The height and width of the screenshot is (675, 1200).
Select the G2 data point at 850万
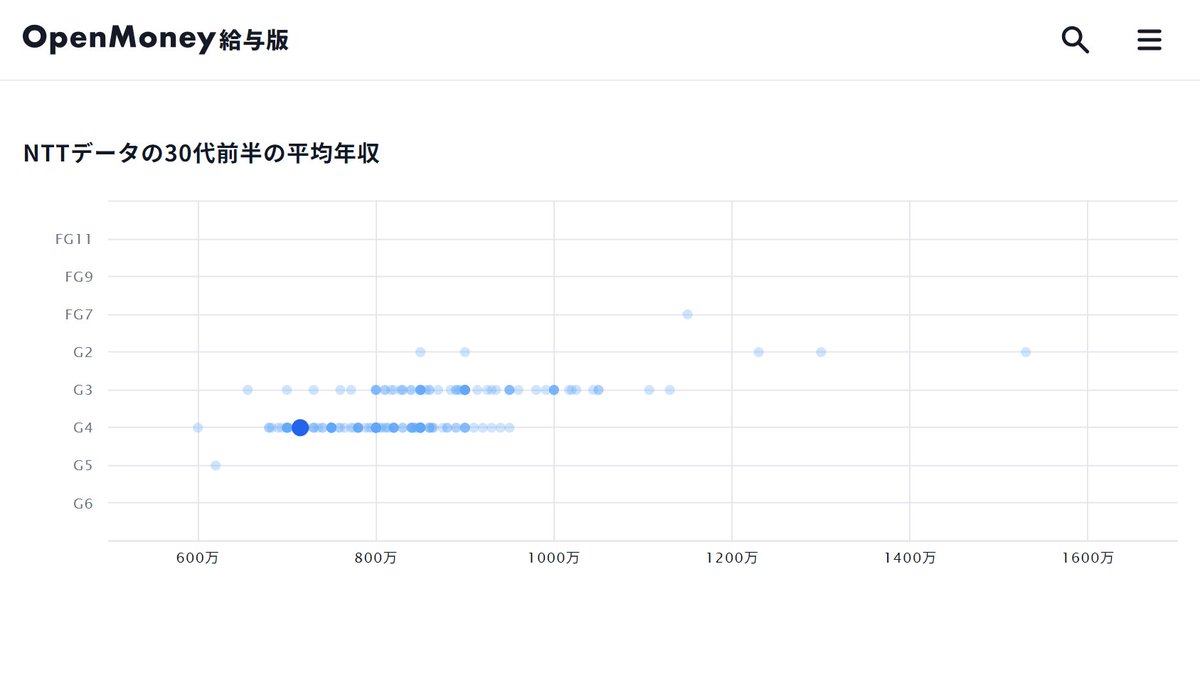[420, 352]
